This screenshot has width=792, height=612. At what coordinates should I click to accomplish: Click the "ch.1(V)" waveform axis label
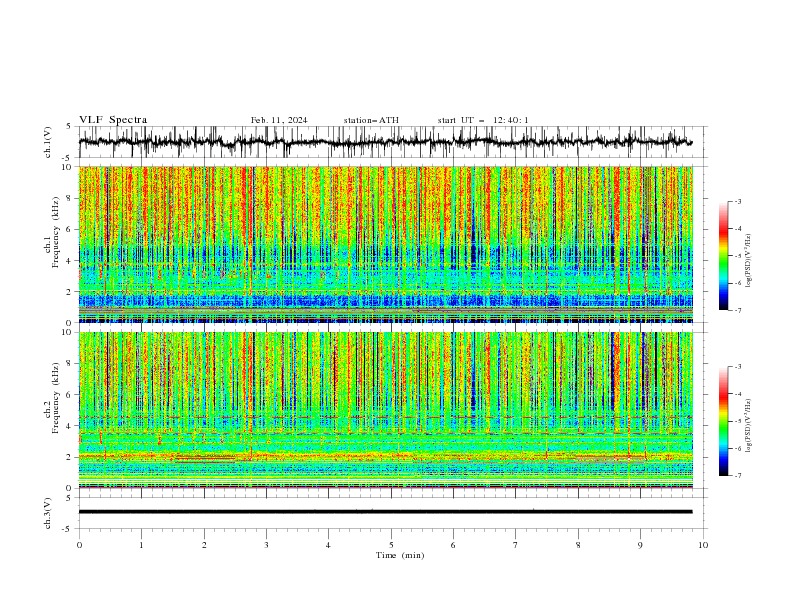(48, 142)
